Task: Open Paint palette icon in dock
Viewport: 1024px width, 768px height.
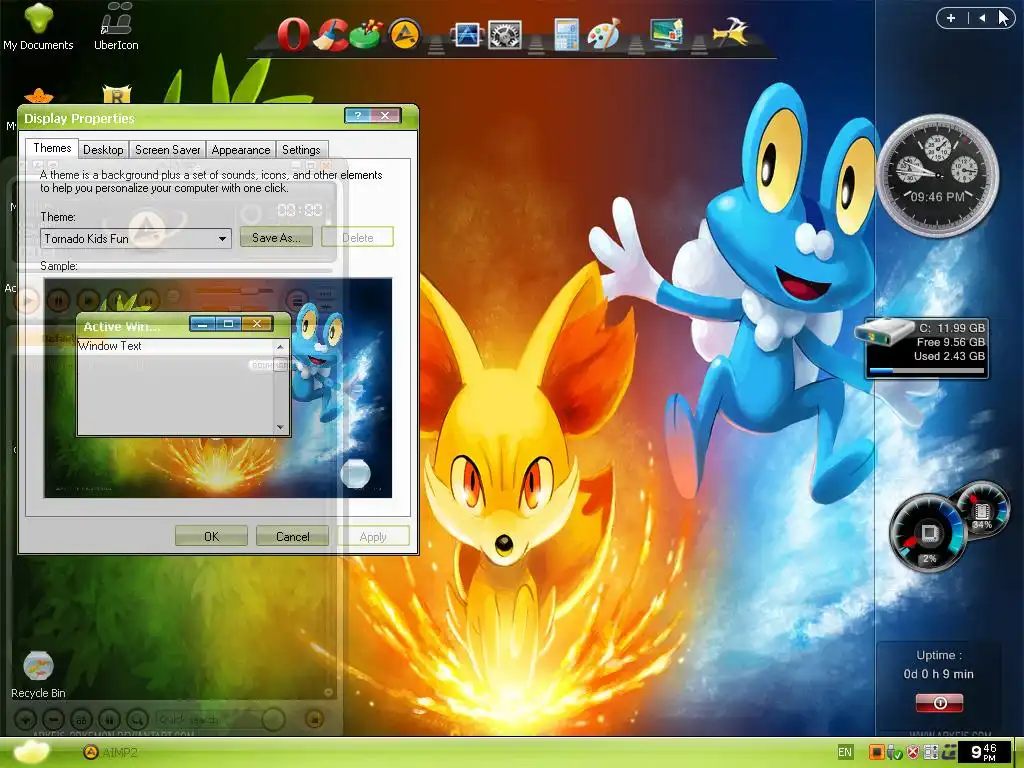Action: pos(603,34)
